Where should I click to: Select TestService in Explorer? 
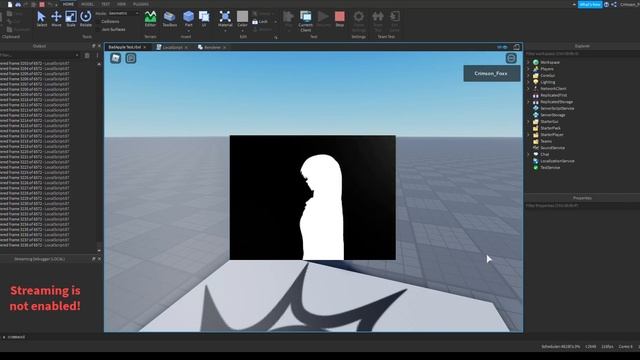click(550, 167)
